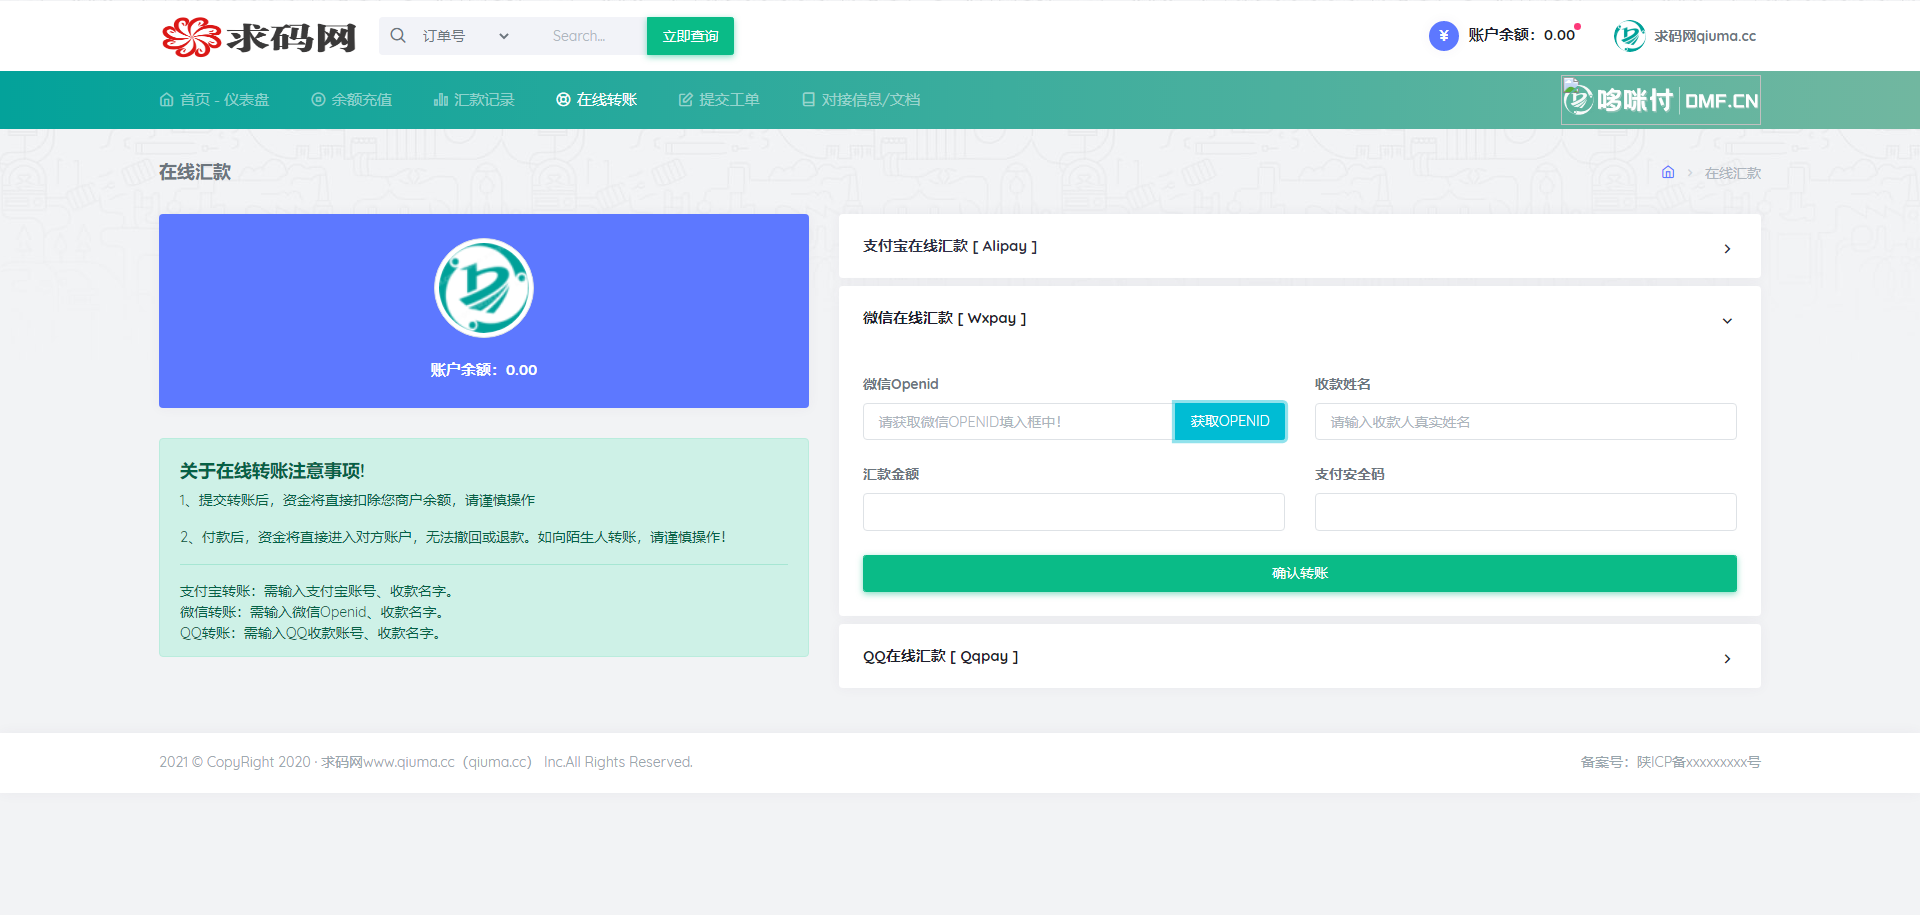Open the 提交工单 menu item
The height and width of the screenshot is (915, 1920).
[719, 100]
